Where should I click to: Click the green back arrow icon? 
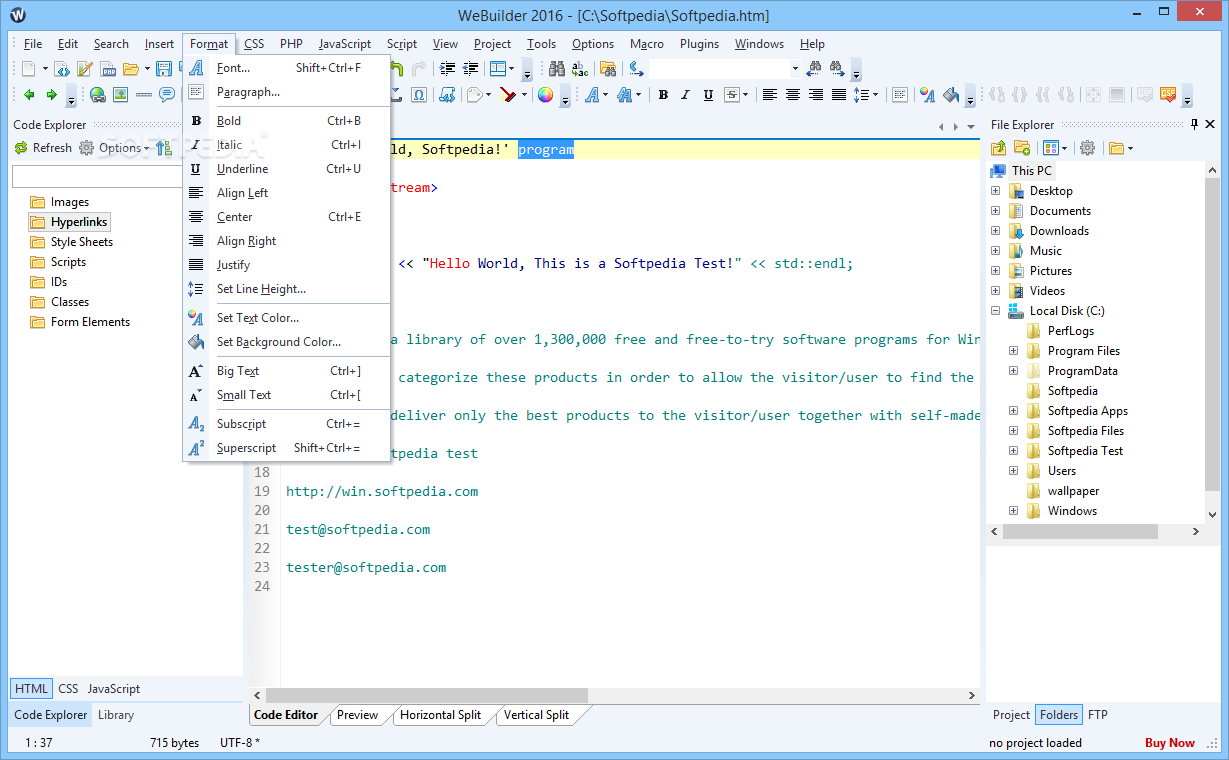coord(29,95)
